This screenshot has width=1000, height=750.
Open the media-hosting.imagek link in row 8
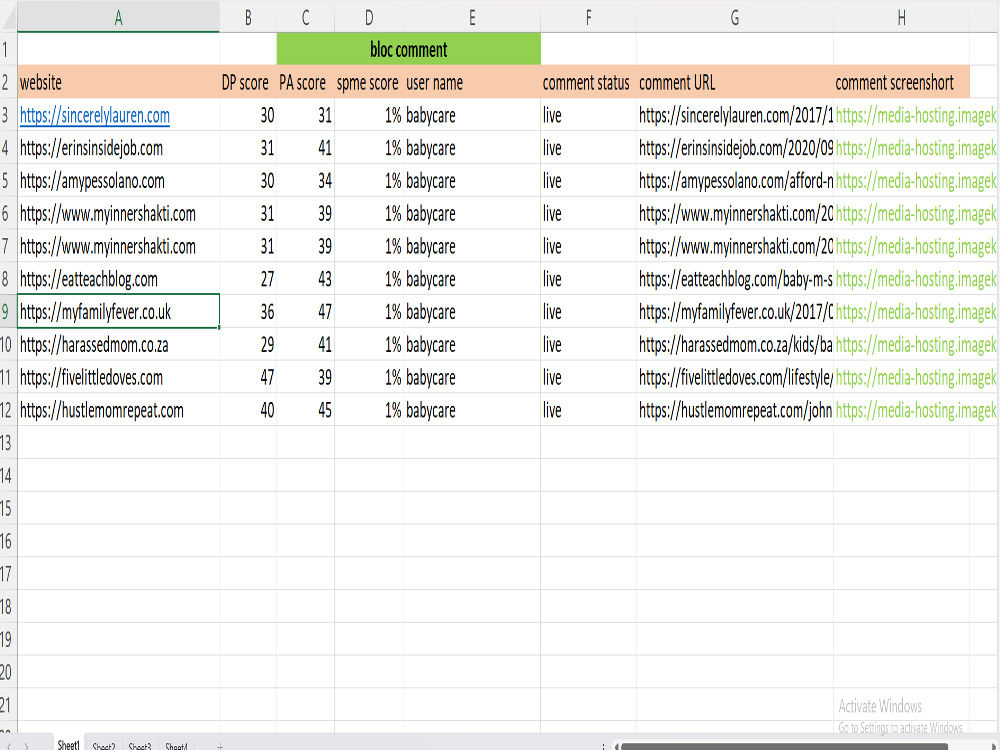(x=916, y=279)
